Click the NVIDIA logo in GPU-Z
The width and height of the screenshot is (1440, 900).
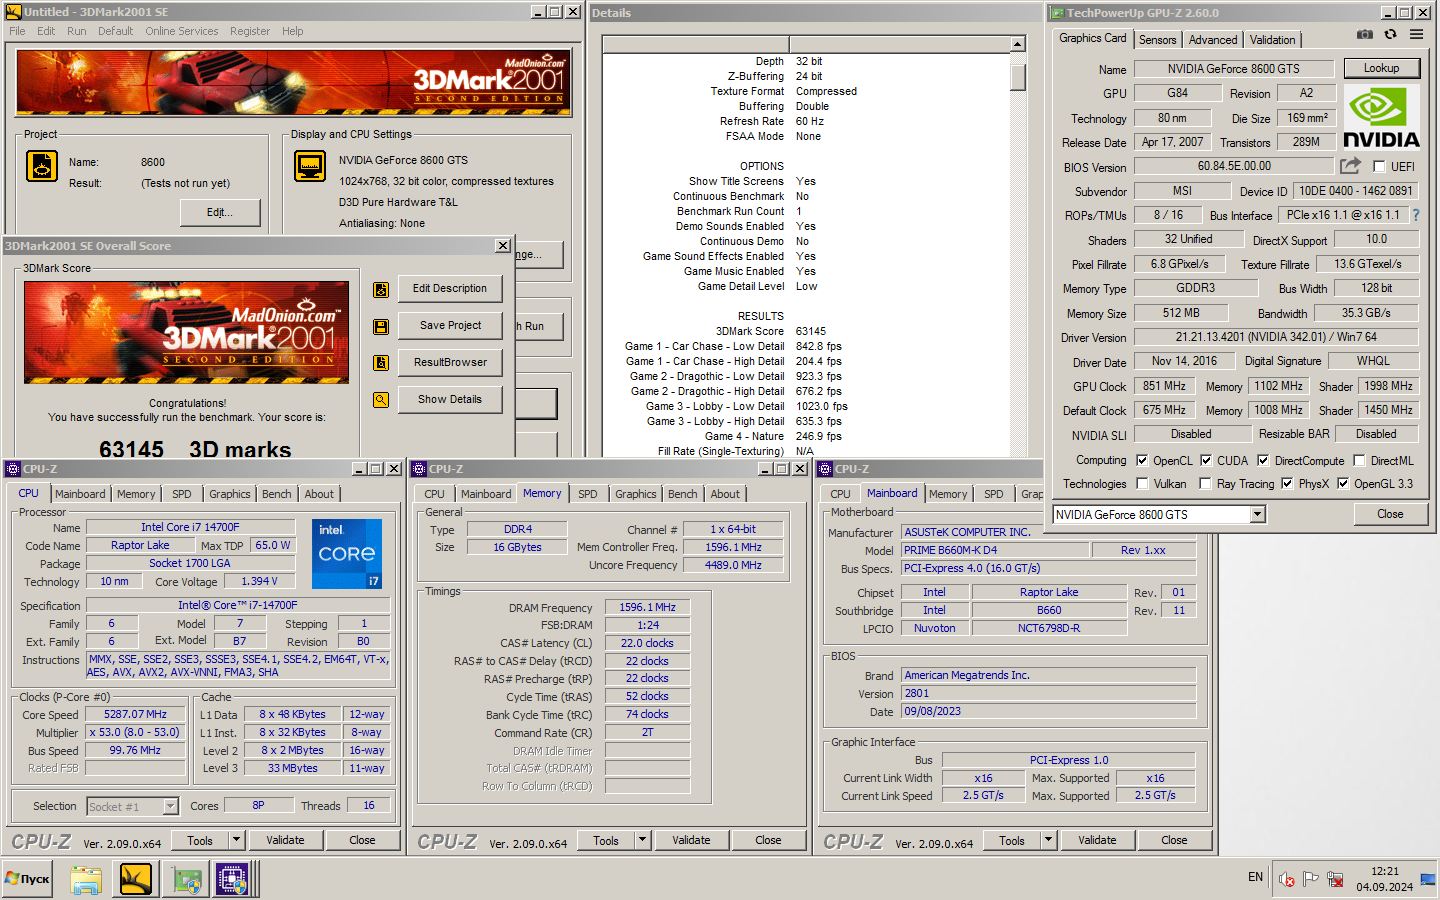click(1381, 117)
